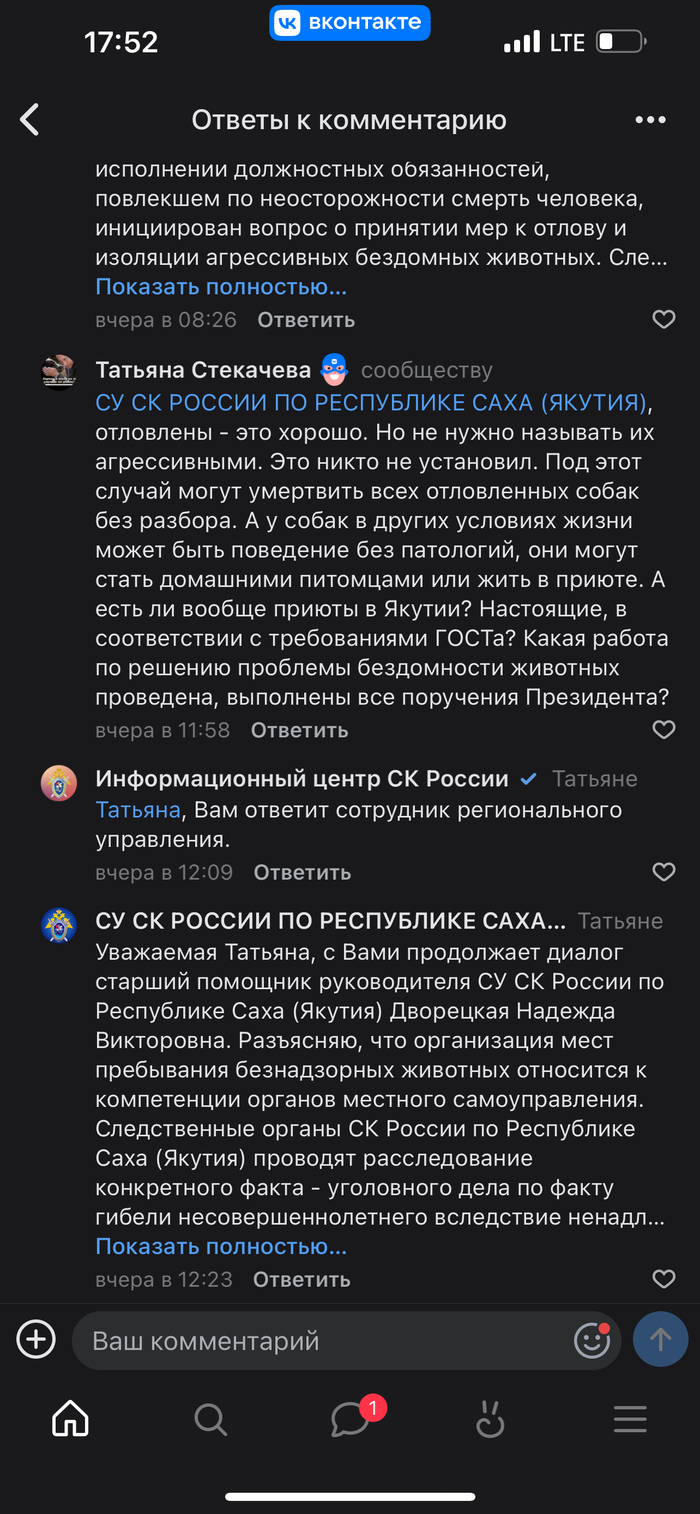Expand the last comment with Показать полностью
Image resolution: width=700 pixels, height=1514 pixels.
click(x=221, y=1247)
